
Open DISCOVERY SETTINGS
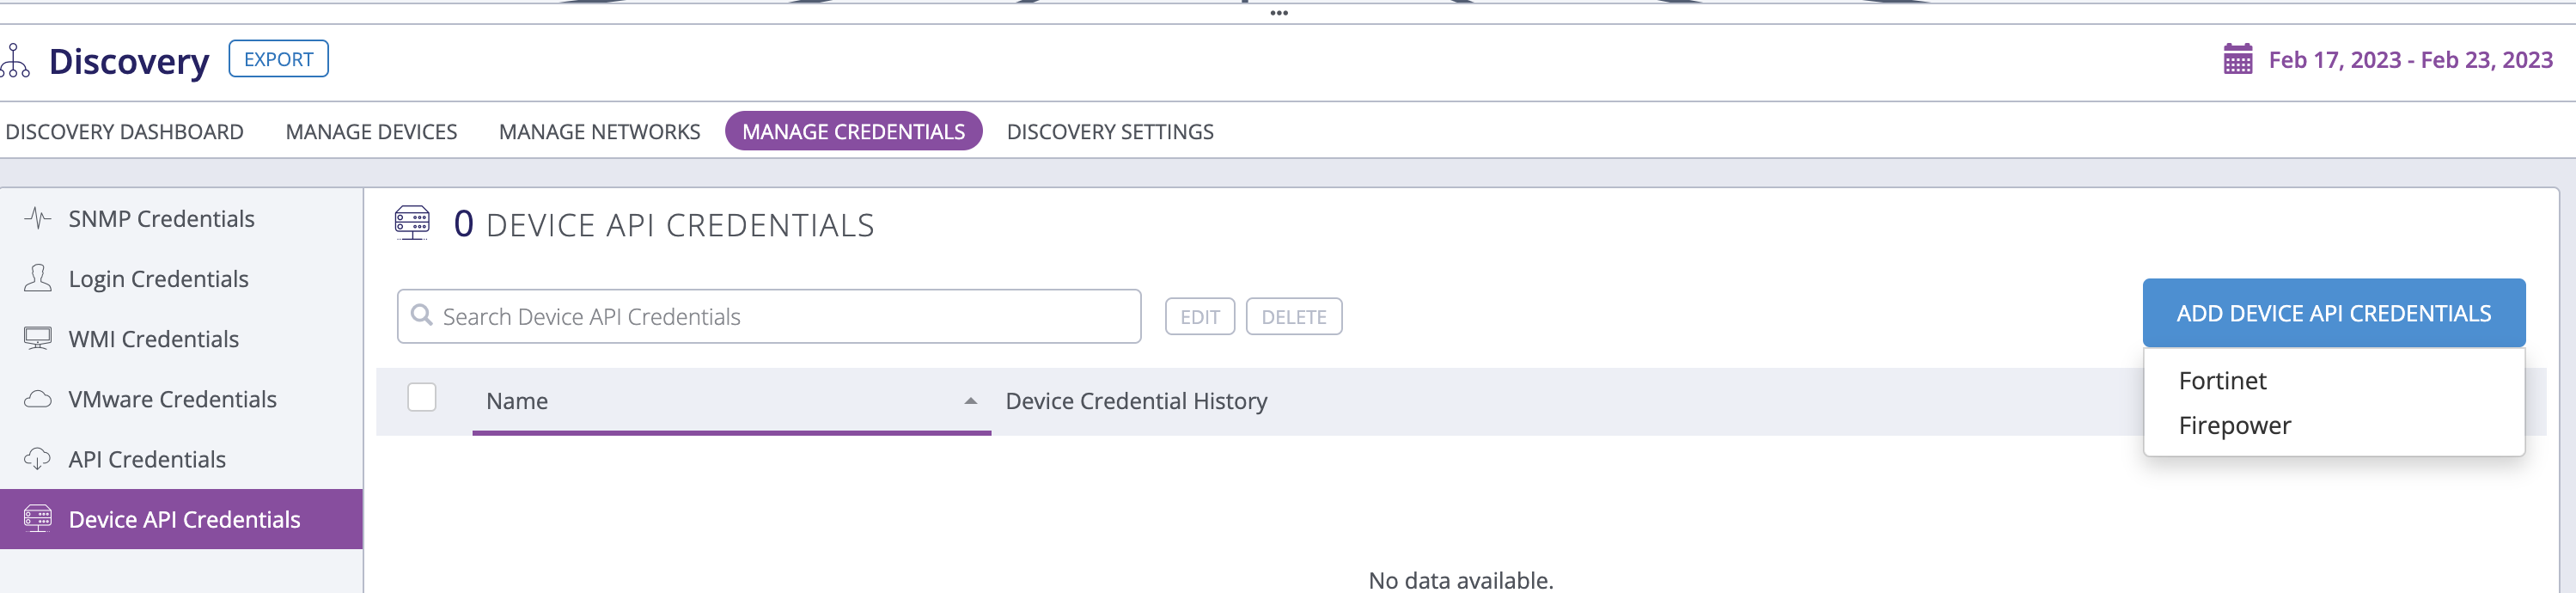1110,131
